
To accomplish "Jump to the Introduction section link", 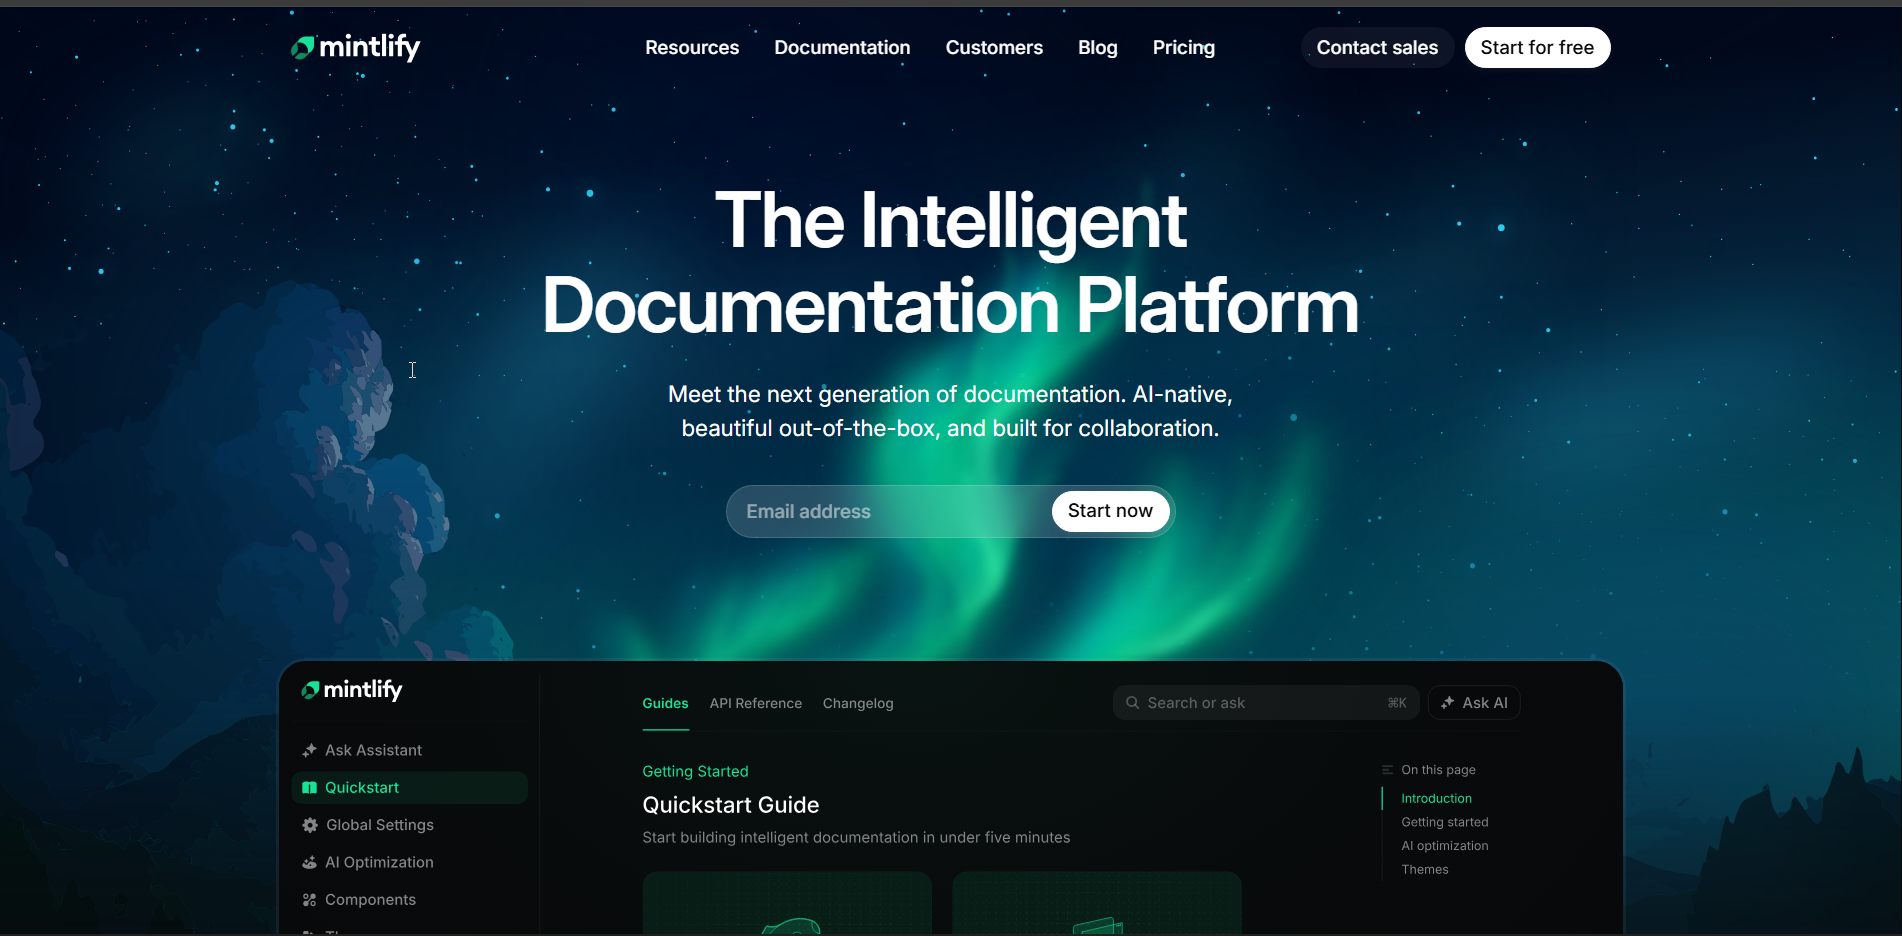I will [x=1436, y=798].
